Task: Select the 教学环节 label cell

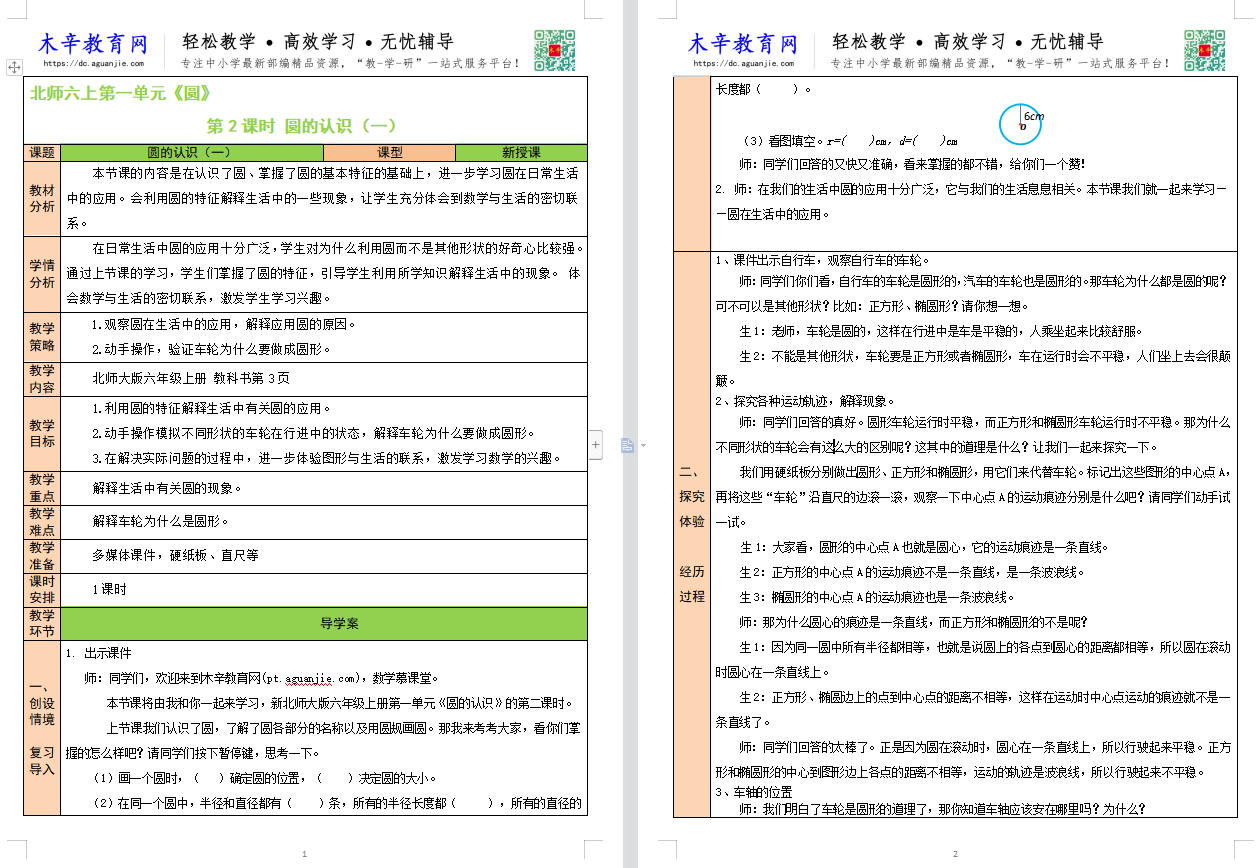Action: pos(42,623)
